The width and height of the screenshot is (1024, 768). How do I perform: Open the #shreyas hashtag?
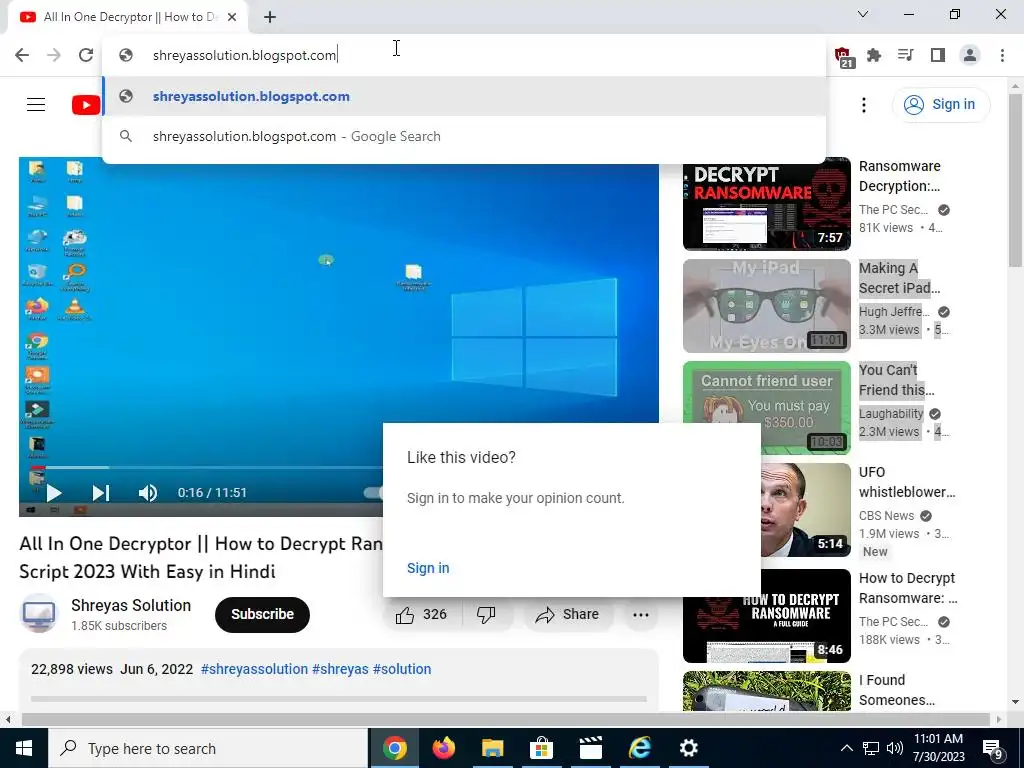tap(340, 669)
